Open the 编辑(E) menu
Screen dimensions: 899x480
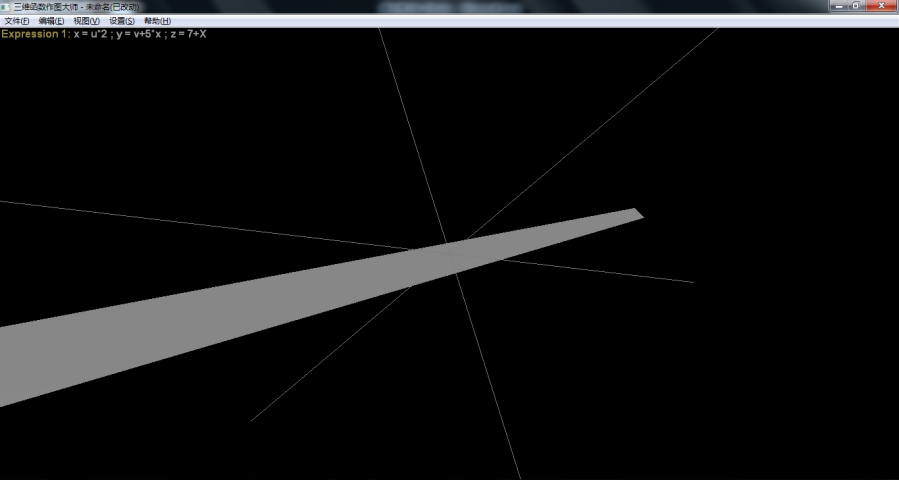[x=51, y=21]
